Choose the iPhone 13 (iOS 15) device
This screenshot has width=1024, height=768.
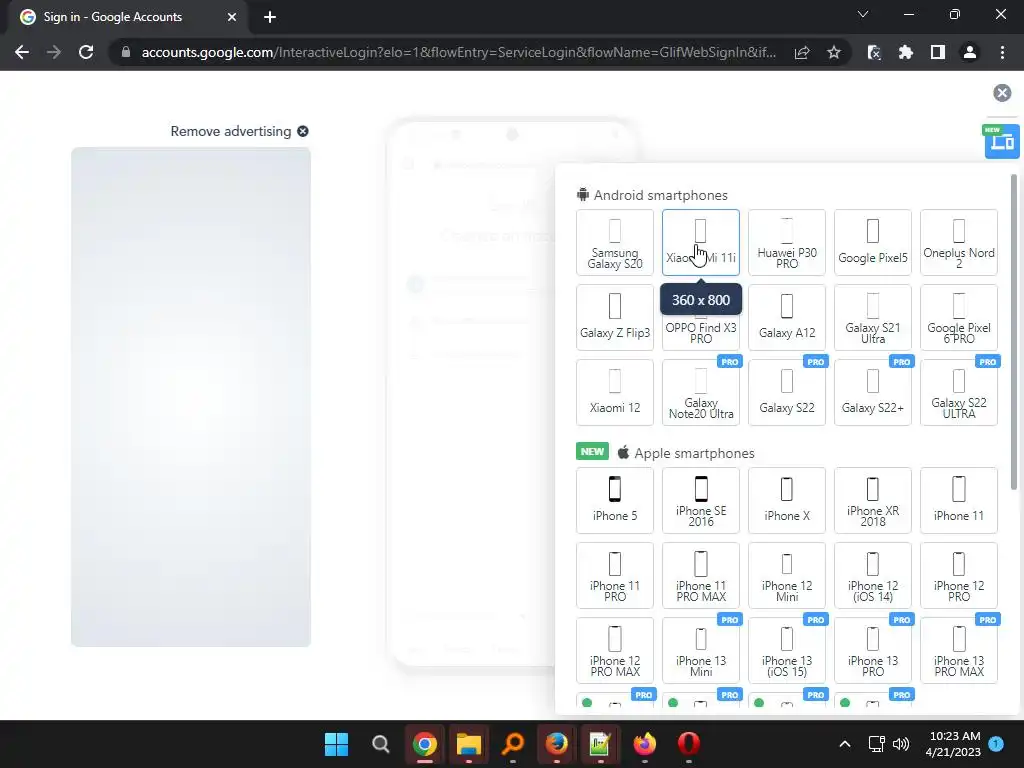click(x=787, y=650)
